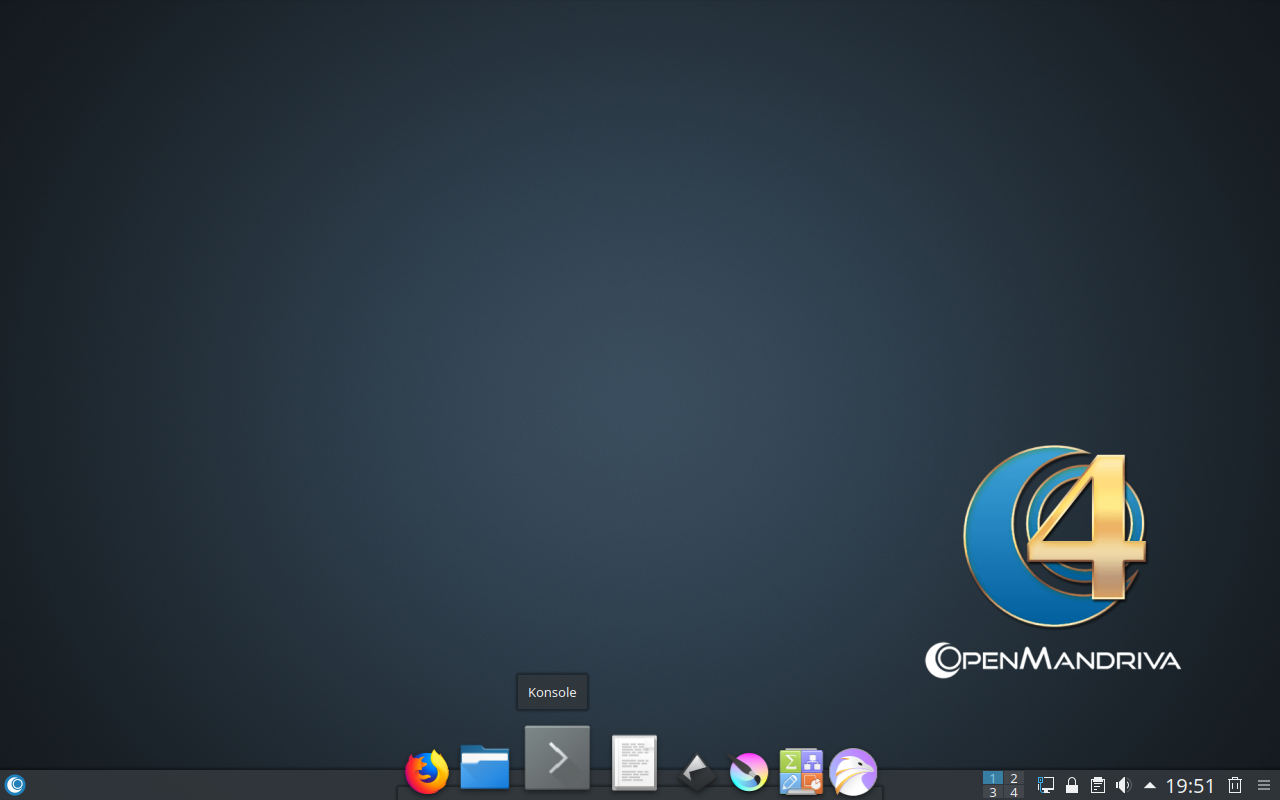Click the dark diamond-shaped dock icon
Viewport: 1280px width, 800px height.
pyautogui.click(x=696, y=771)
